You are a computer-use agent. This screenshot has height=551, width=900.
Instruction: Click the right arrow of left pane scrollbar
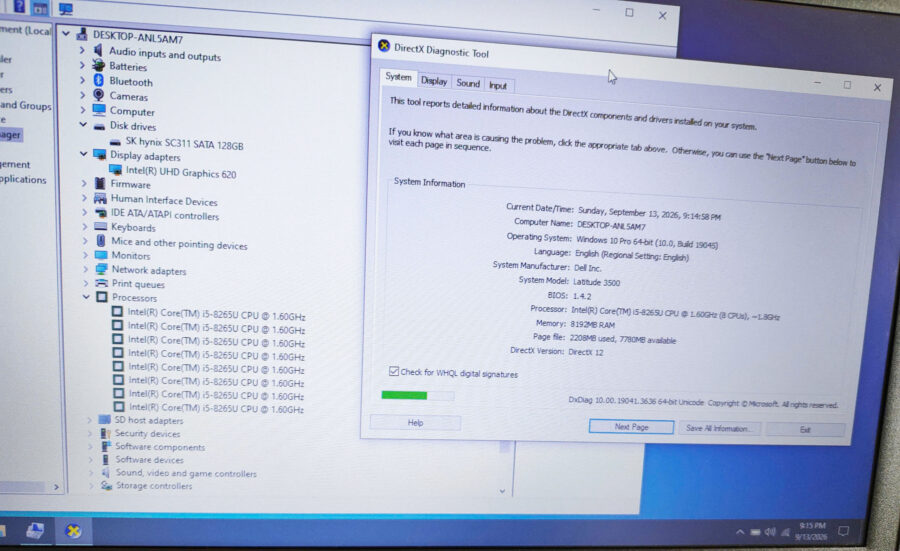[56, 487]
